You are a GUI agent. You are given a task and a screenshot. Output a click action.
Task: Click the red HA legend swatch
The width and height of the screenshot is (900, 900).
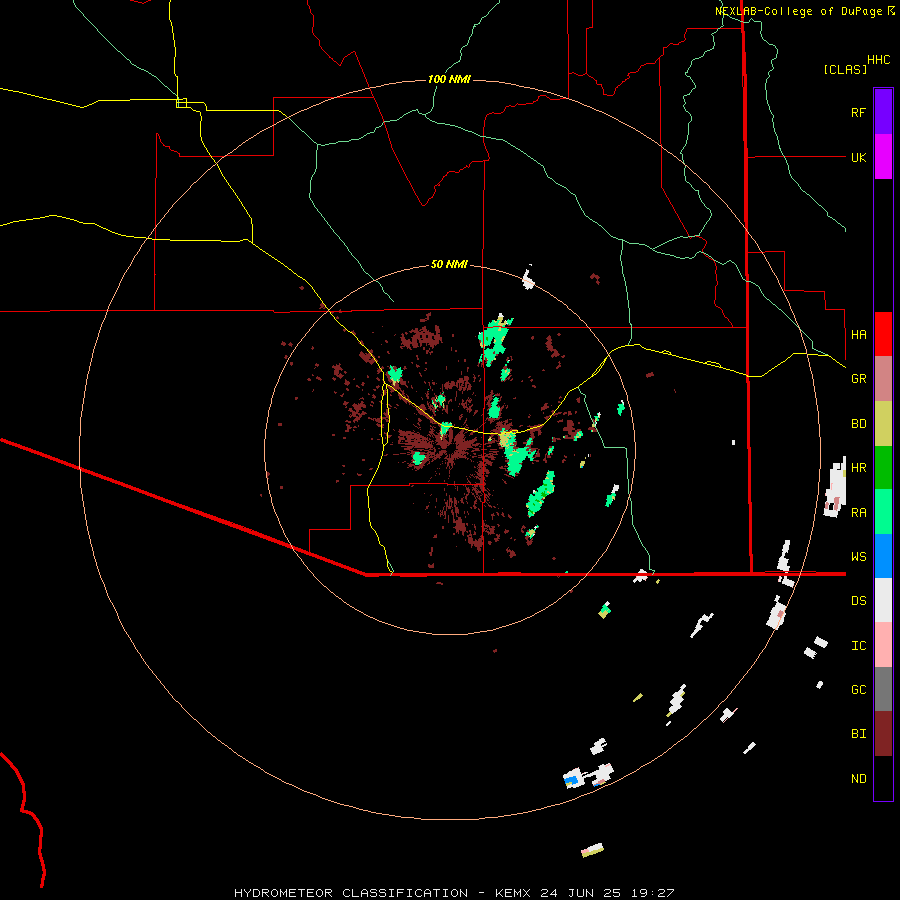tap(883, 334)
